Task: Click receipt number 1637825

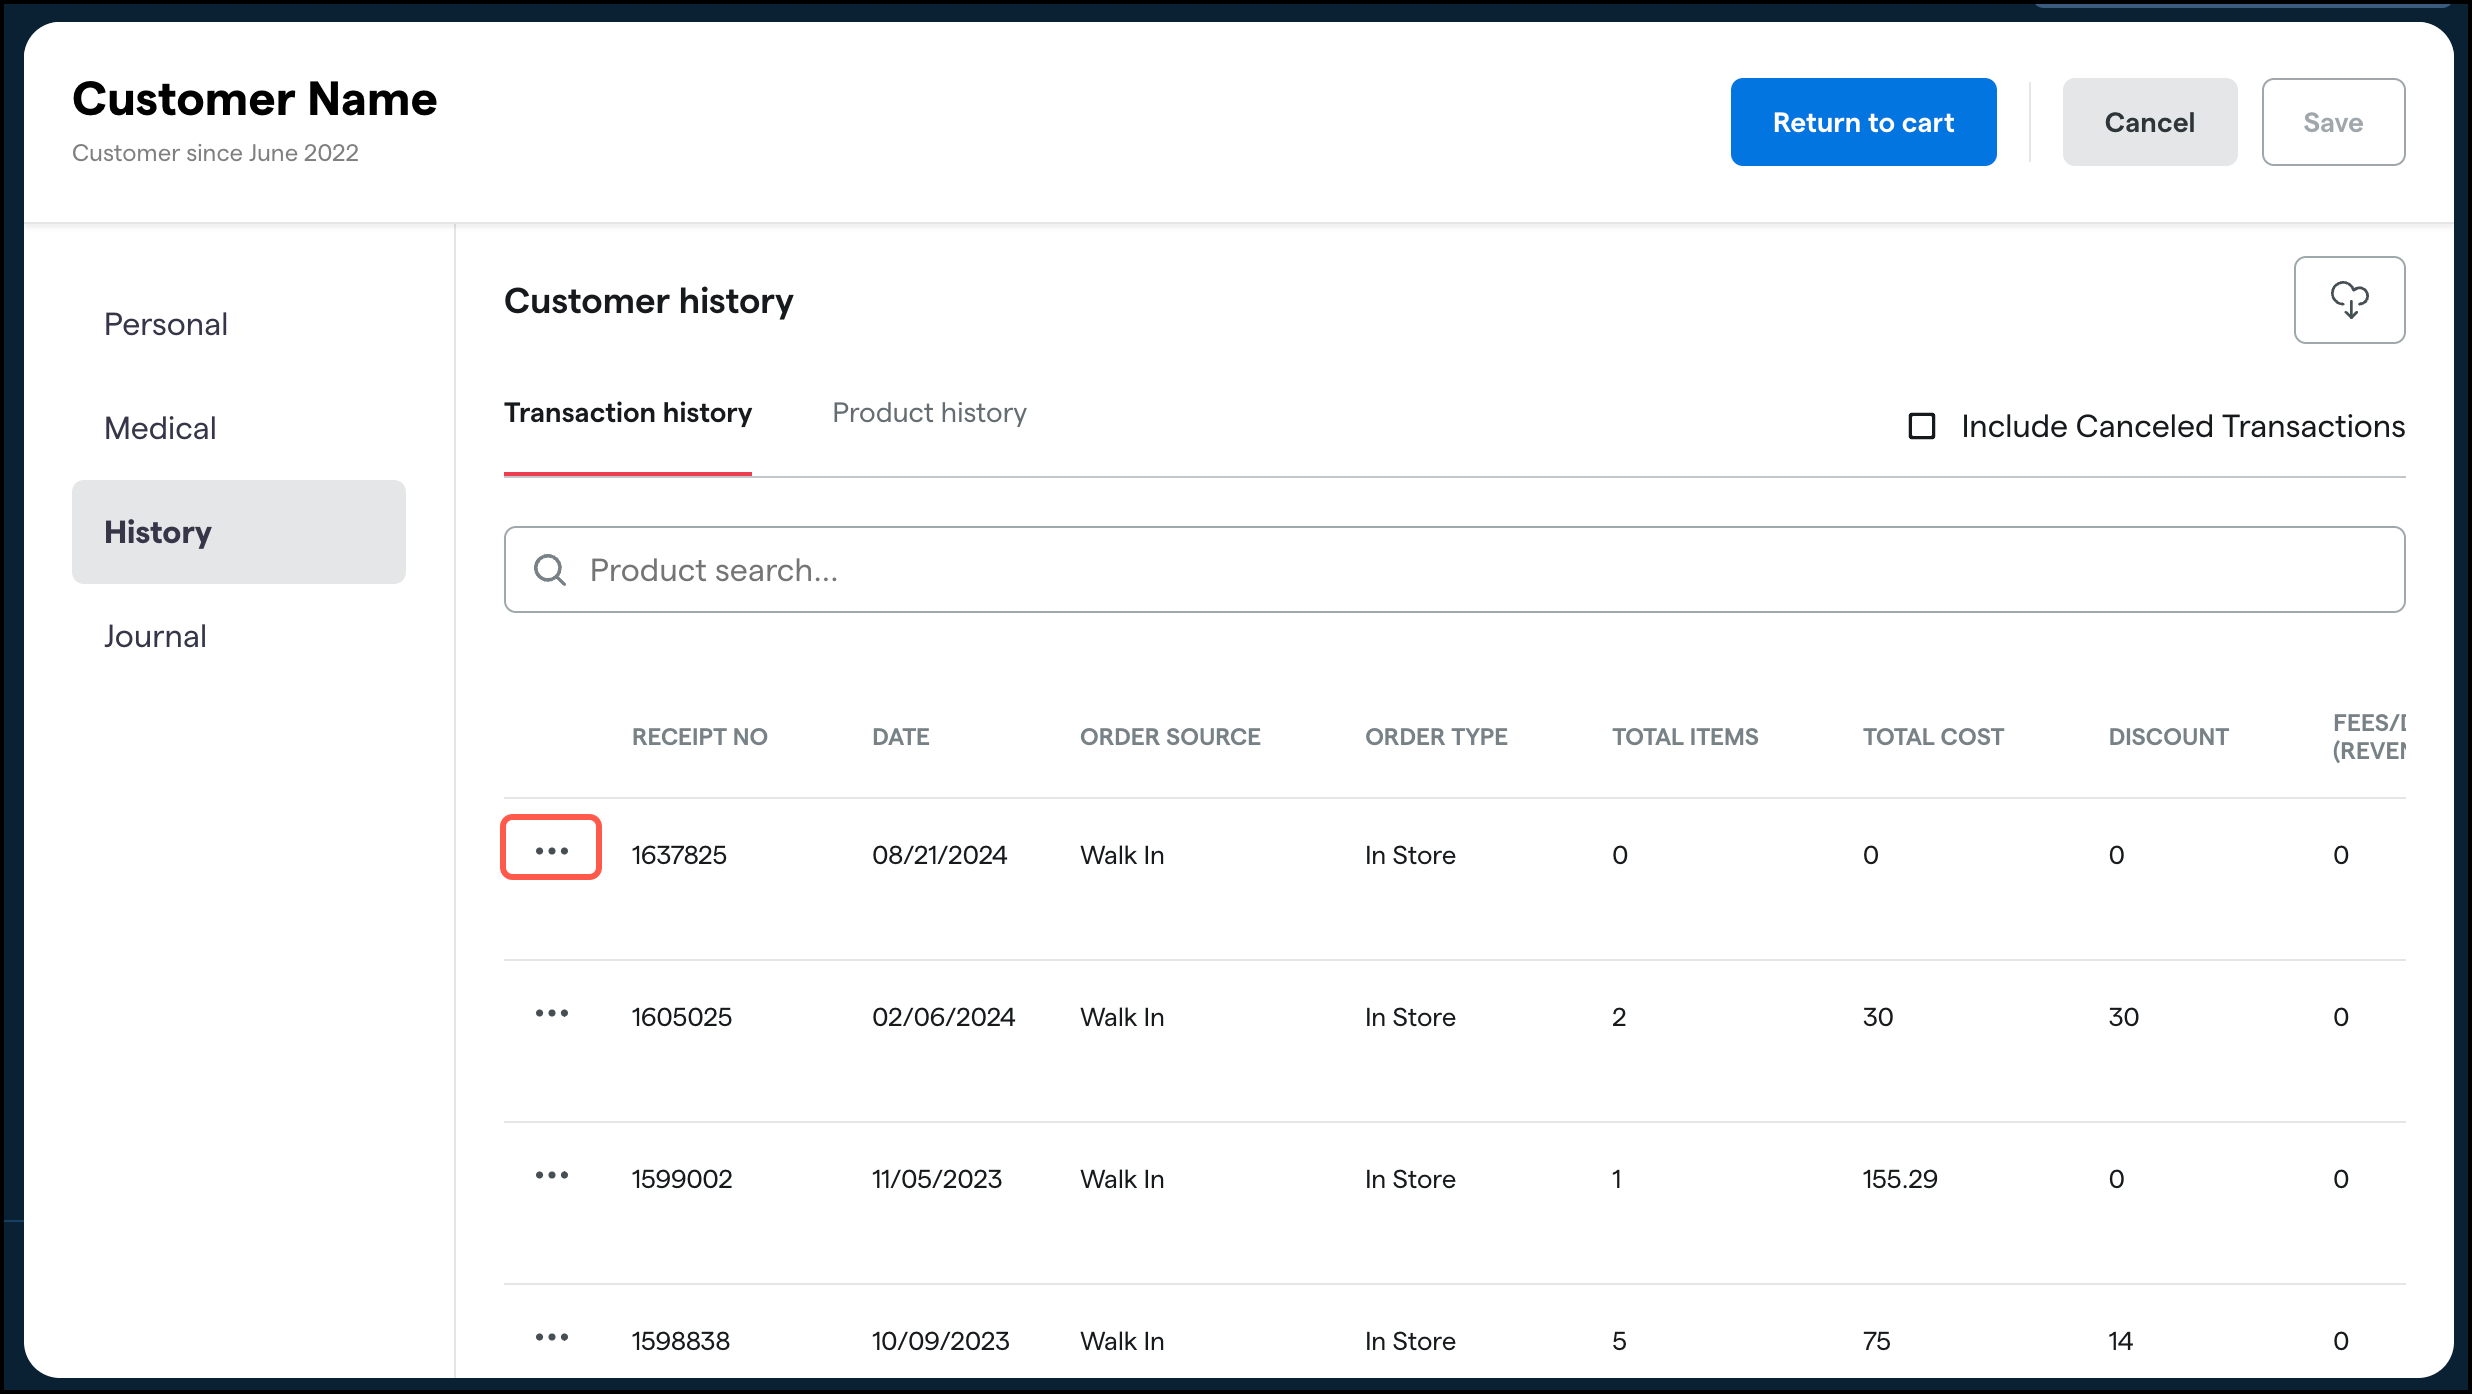Action: 679,855
